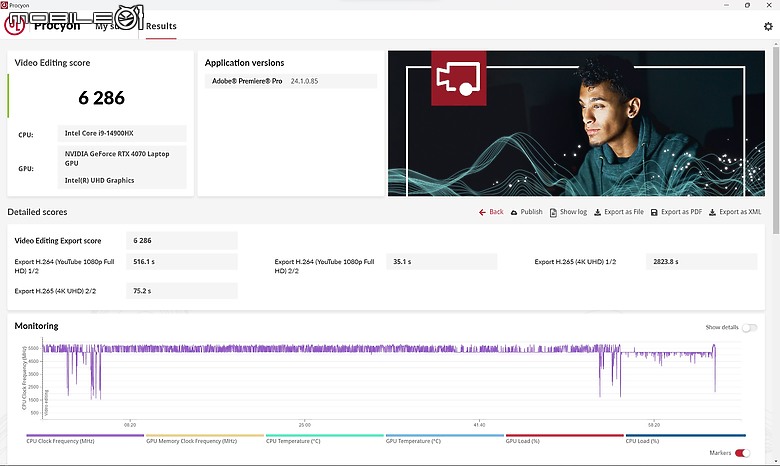Screen dimensions: 780x466
Task: Click the Procyon app icon in title bar
Action: (4, 5)
